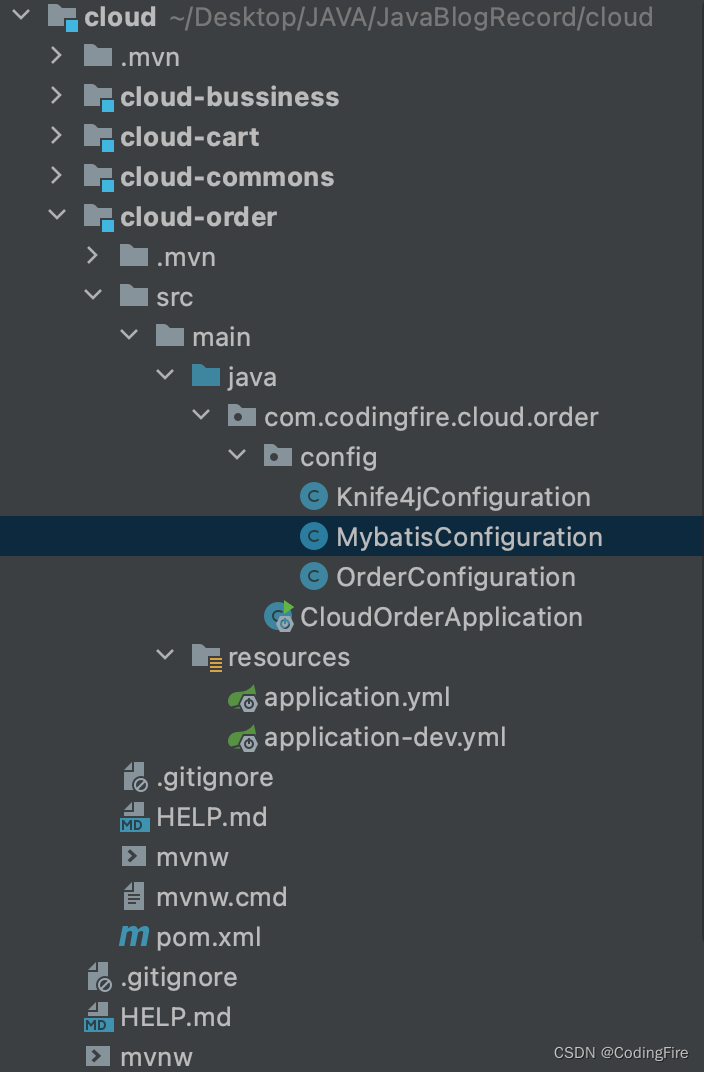The image size is (704, 1072).
Task: Select MybatisConfiguration class in tree
Action: 469,537
